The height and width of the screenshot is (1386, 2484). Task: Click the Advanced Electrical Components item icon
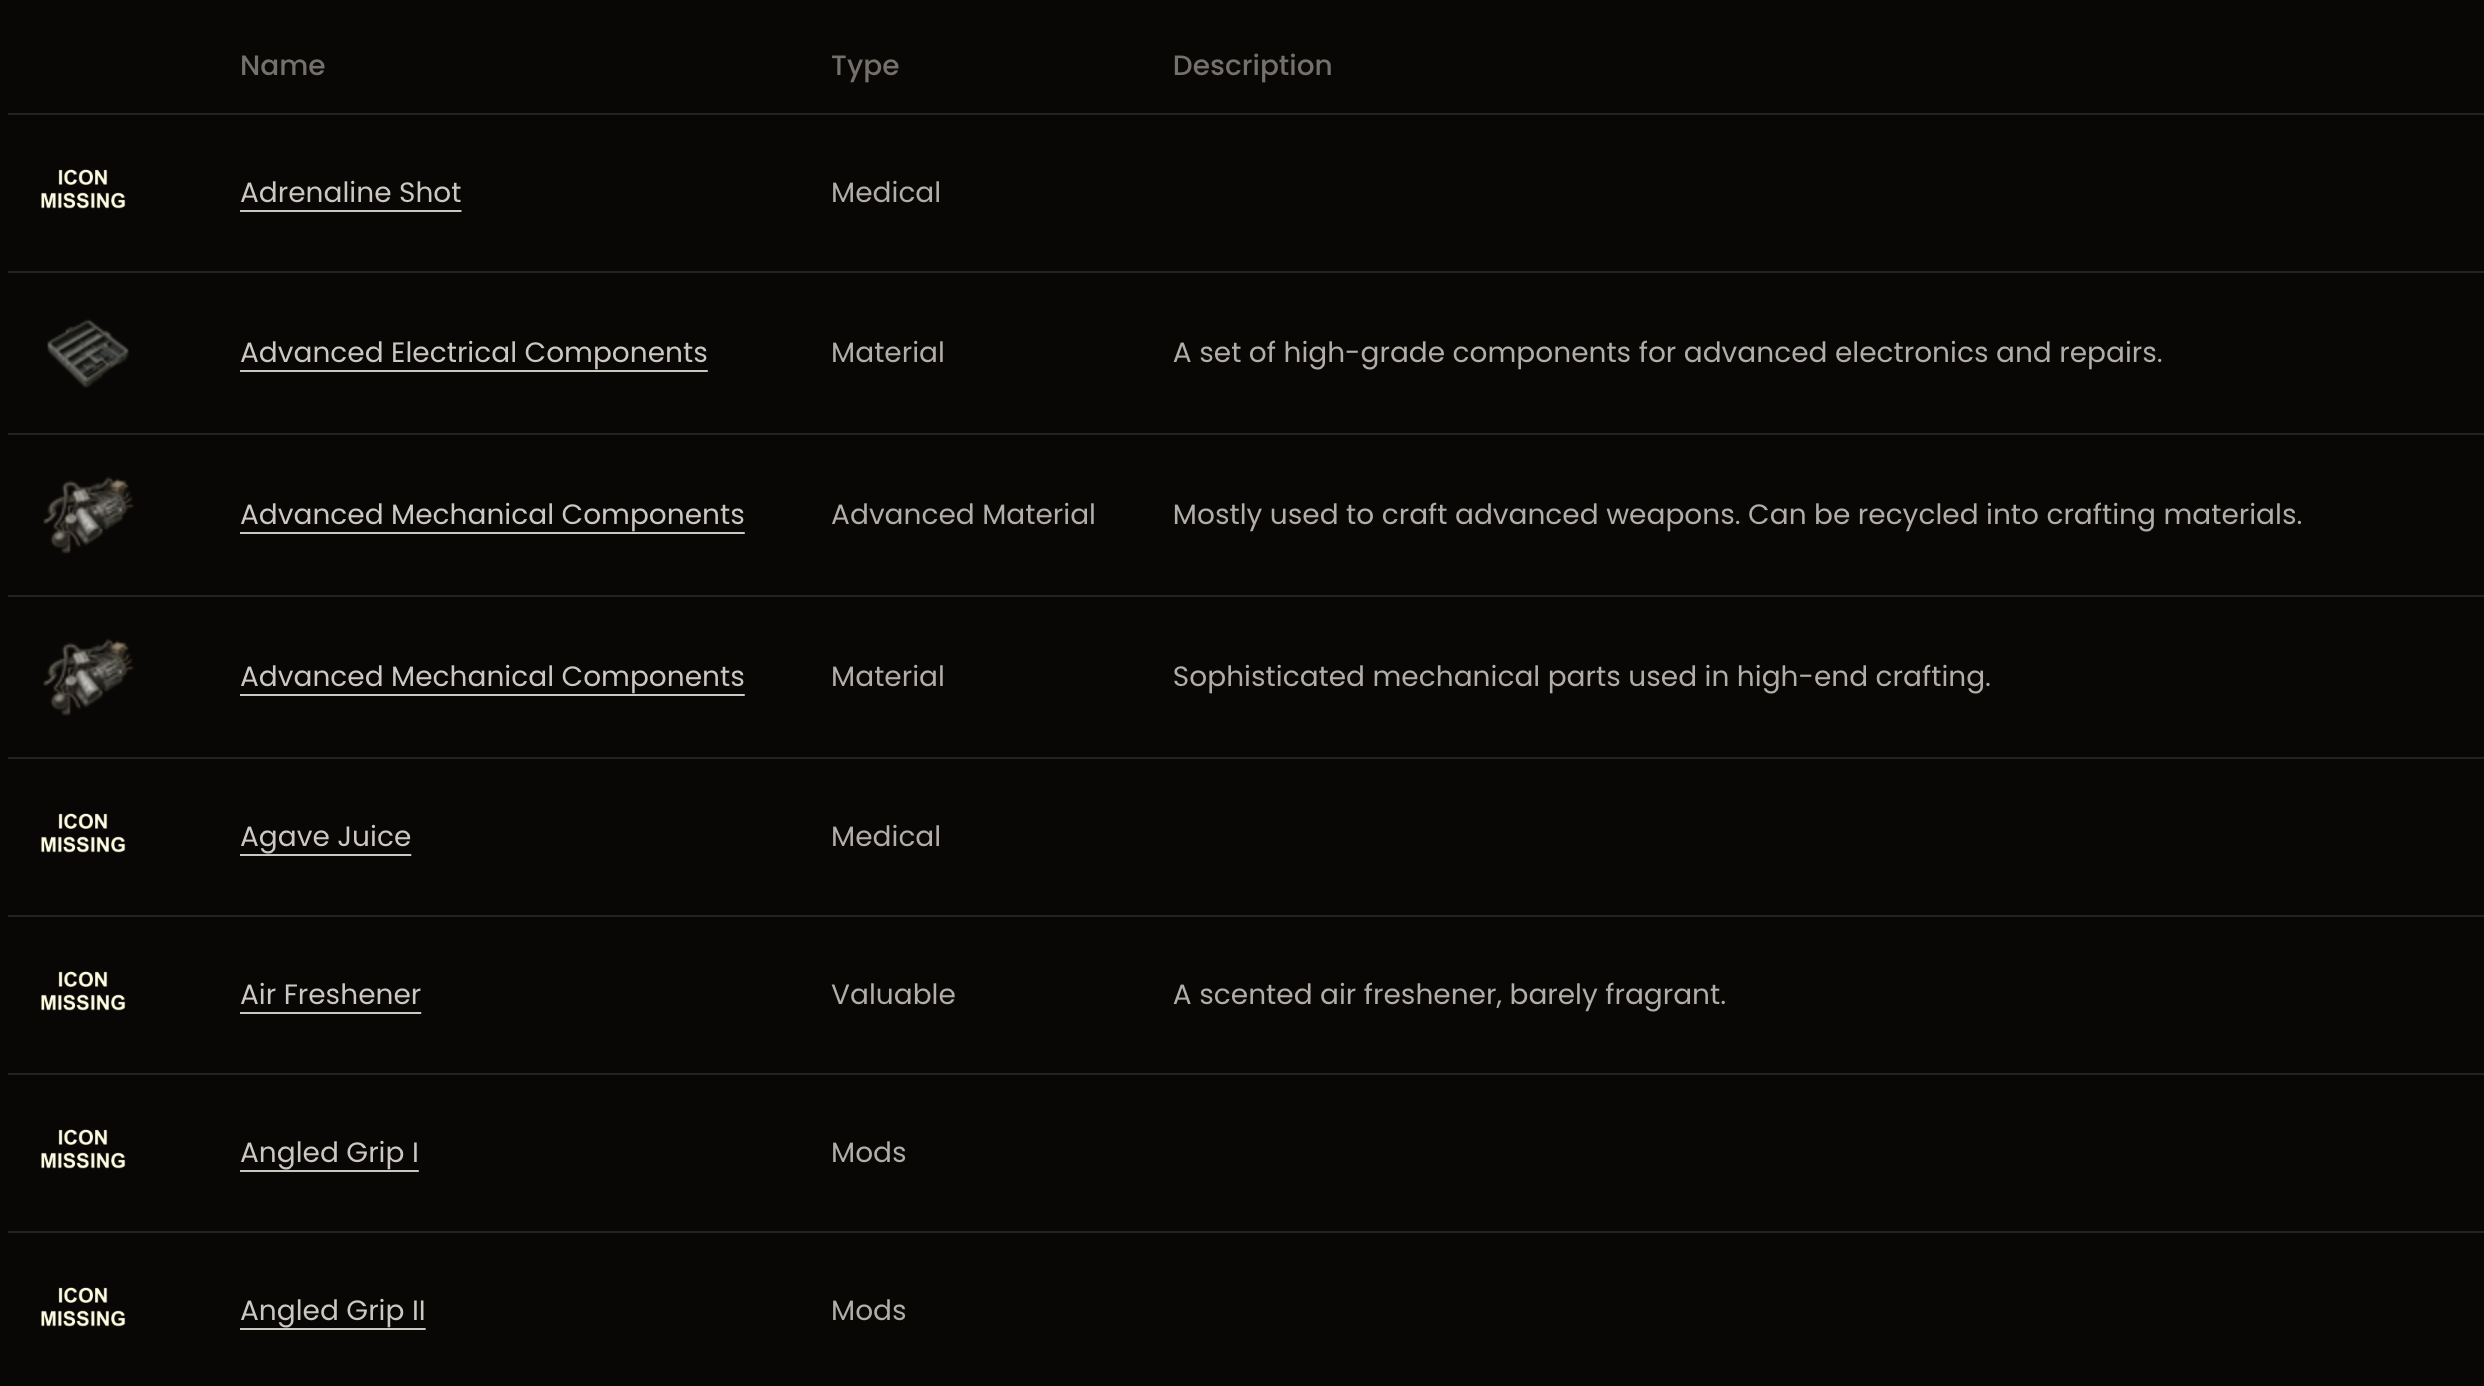coord(87,353)
